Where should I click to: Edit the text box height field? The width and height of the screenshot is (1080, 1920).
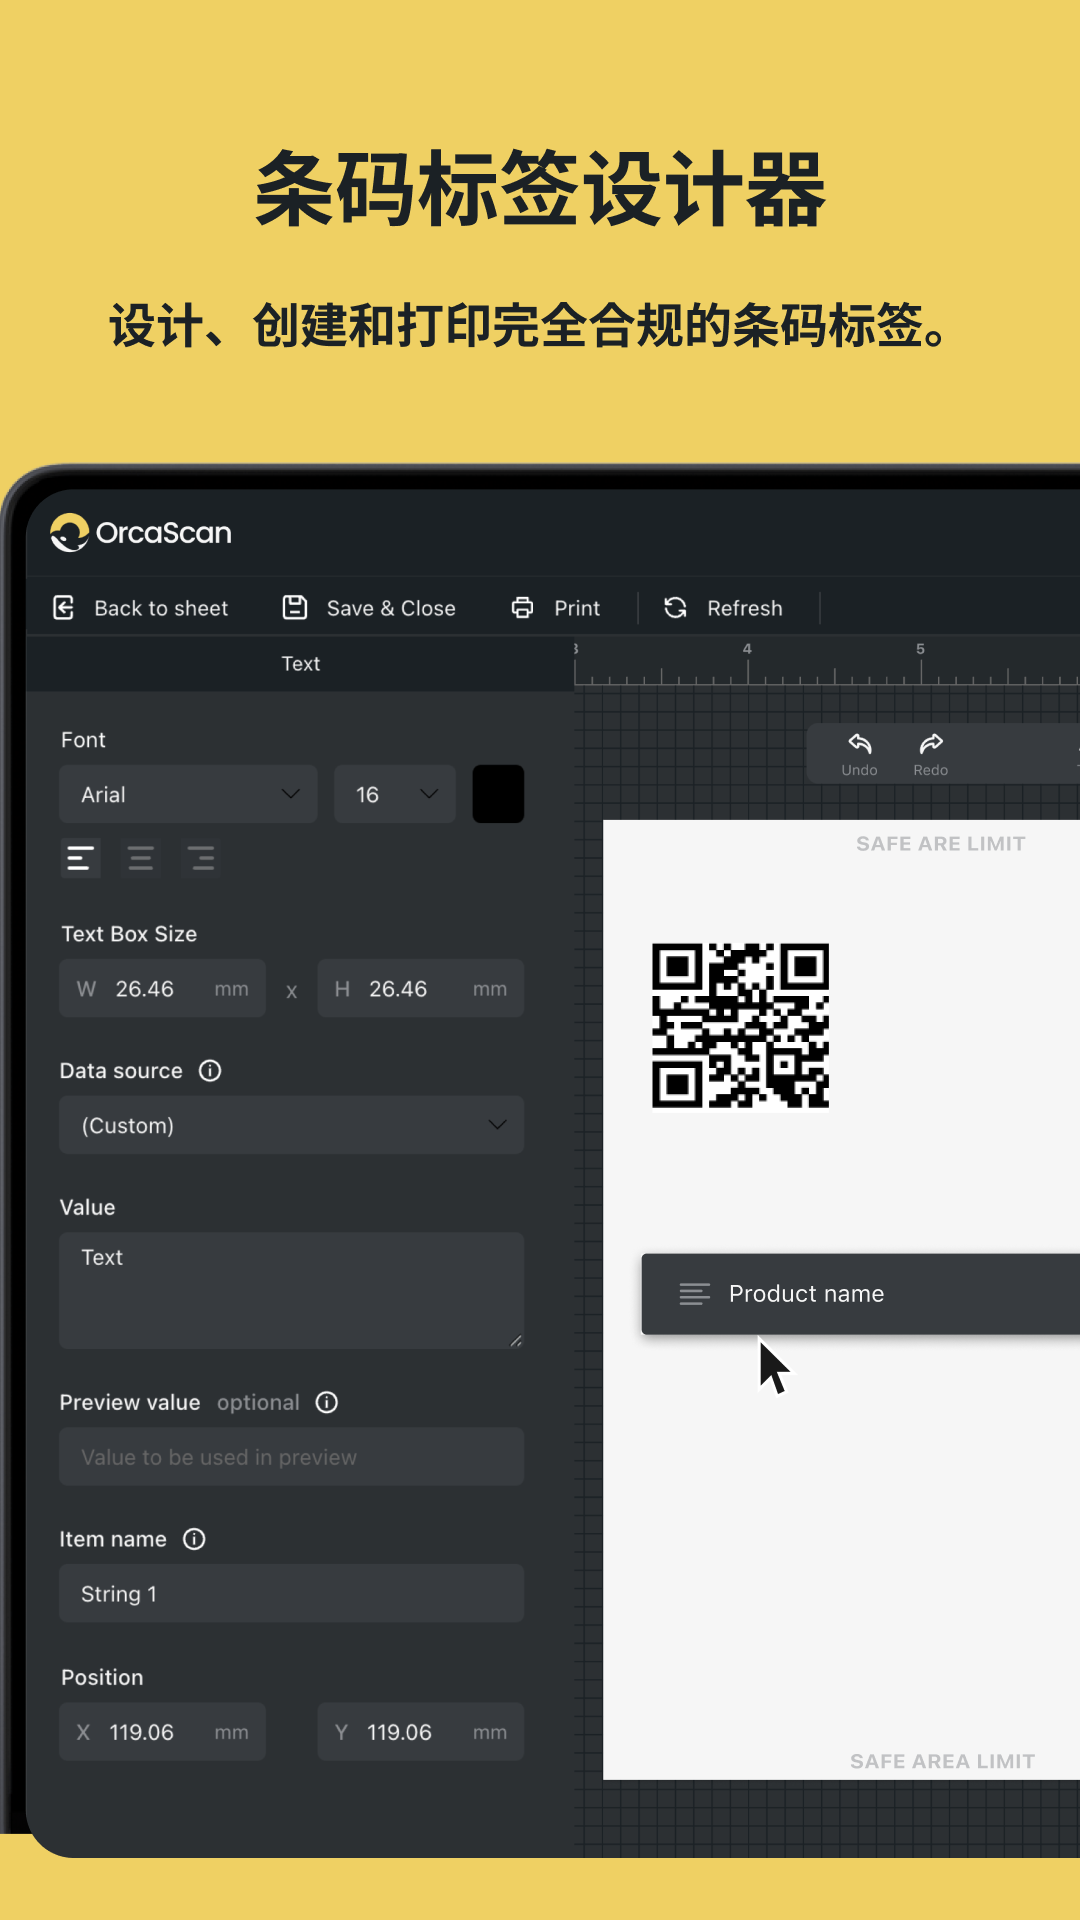coord(421,988)
